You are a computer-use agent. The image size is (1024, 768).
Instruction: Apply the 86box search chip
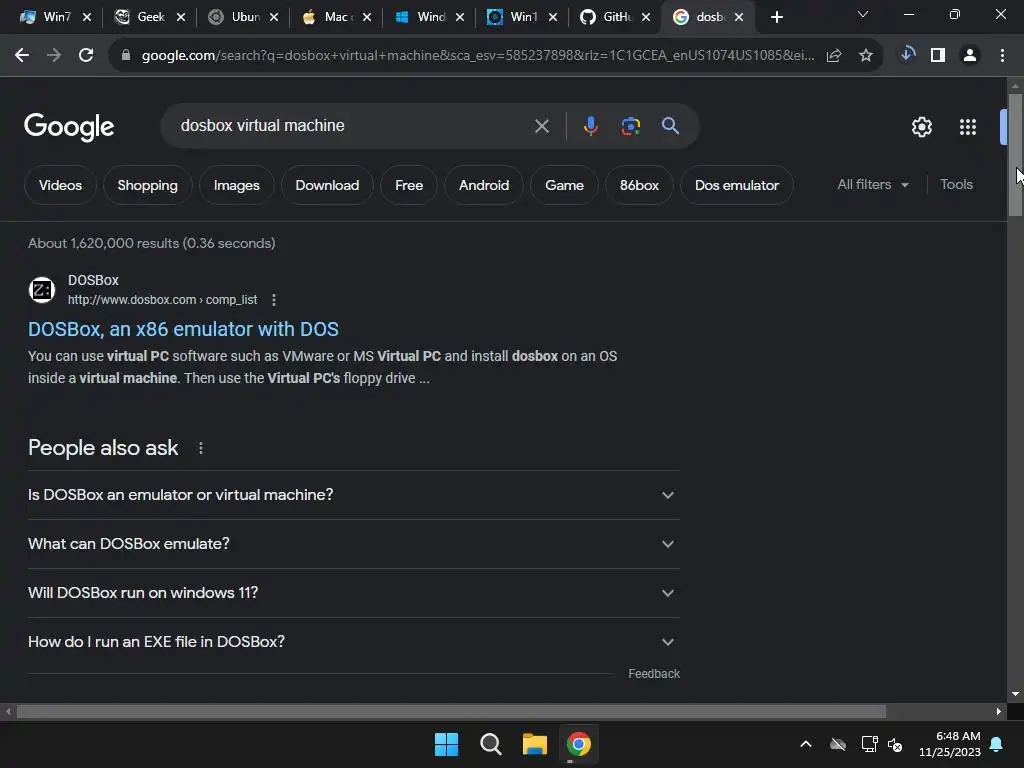[639, 185]
